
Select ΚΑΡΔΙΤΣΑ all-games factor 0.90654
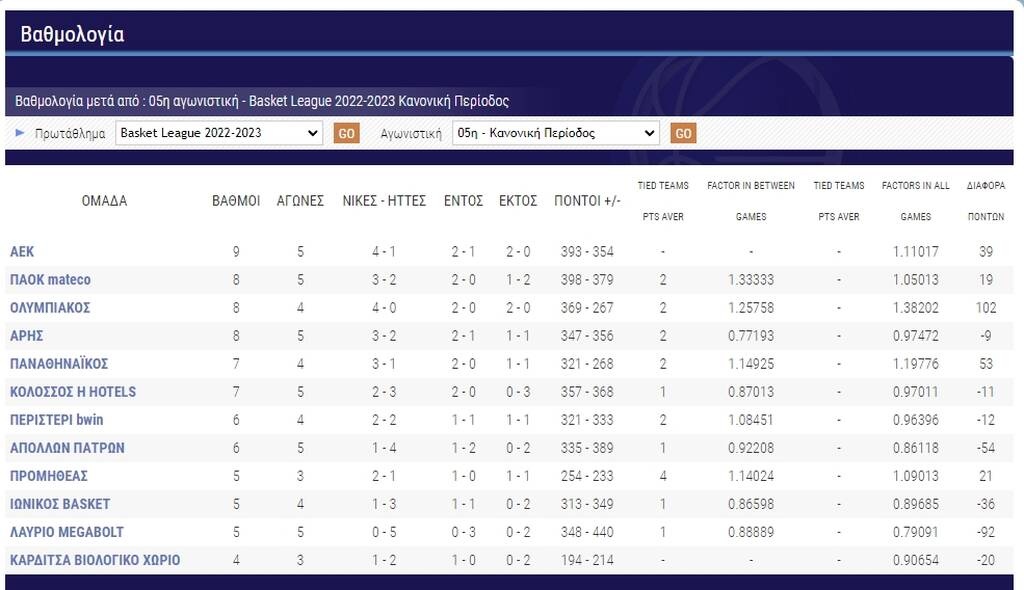pyautogui.click(x=916, y=561)
